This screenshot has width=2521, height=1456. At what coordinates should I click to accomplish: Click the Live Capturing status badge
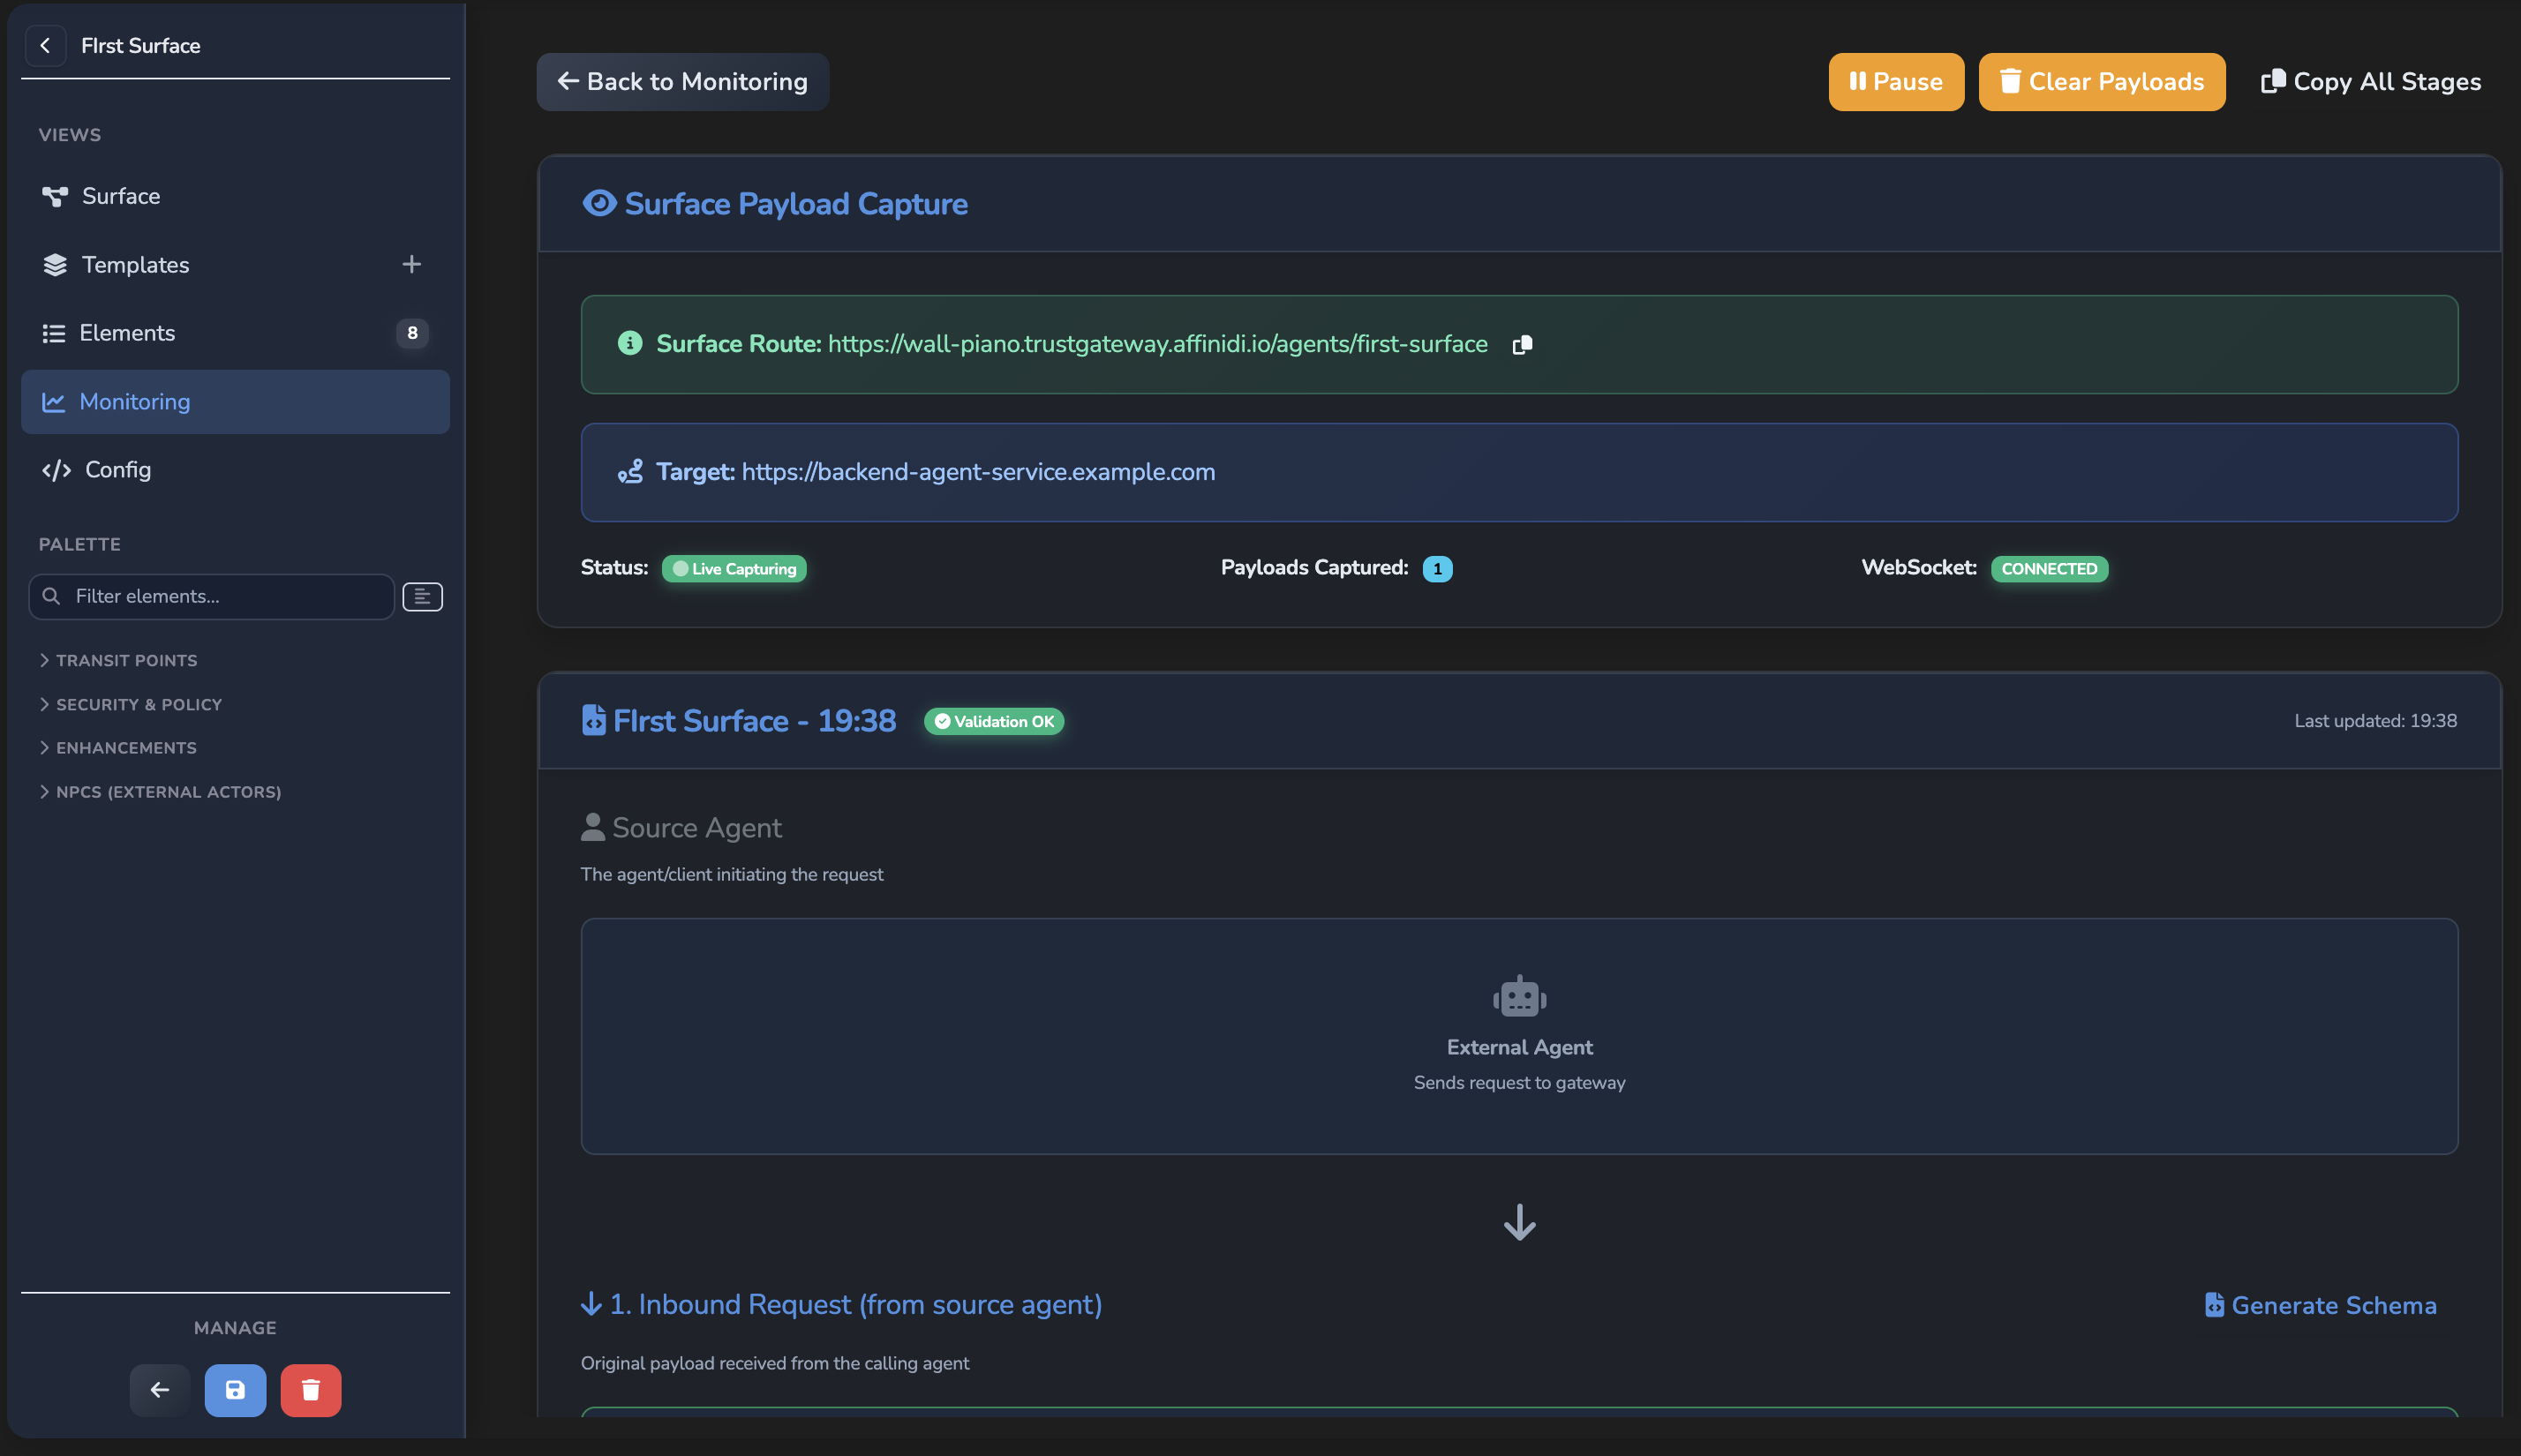click(x=734, y=569)
